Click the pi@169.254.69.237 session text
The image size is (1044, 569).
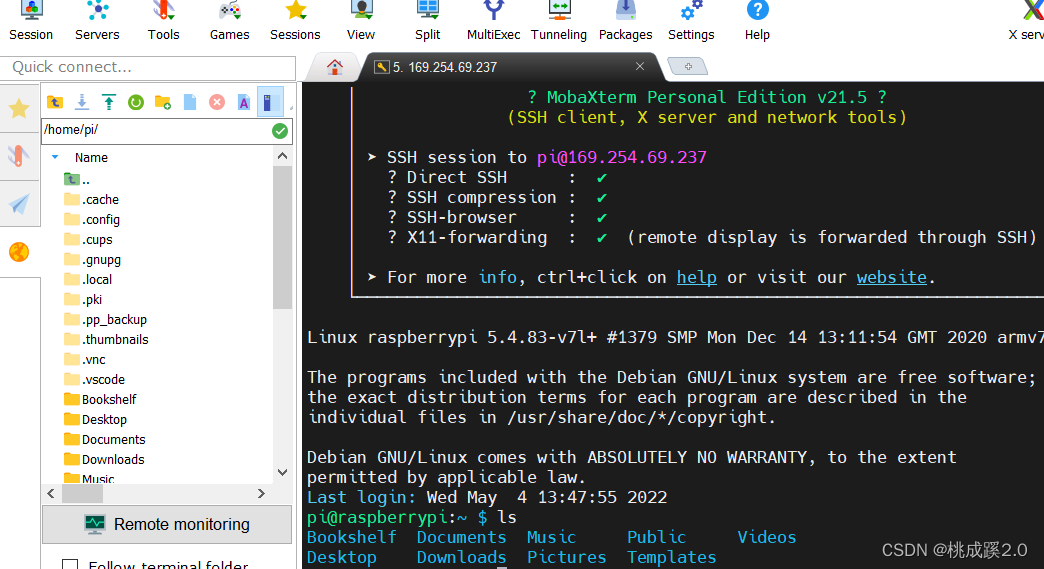click(622, 157)
